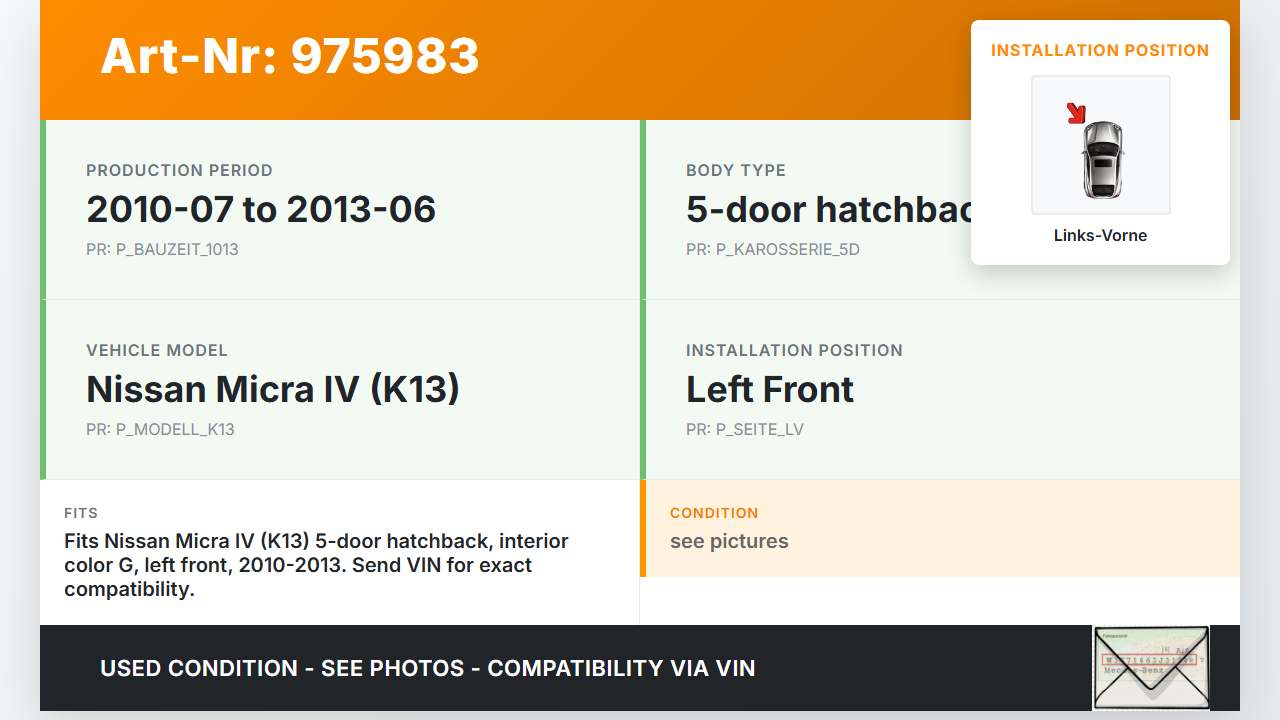Click the red arrow on car diagram
Viewport: 1280px width, 720px height.
point(1076,113)
